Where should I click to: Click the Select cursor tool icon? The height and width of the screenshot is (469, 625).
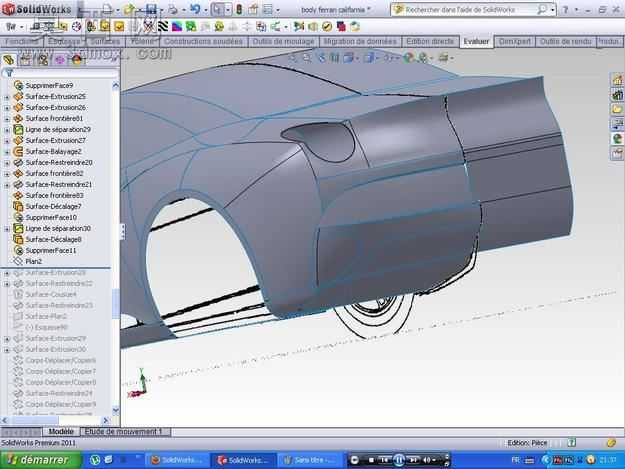coord(217,9)
